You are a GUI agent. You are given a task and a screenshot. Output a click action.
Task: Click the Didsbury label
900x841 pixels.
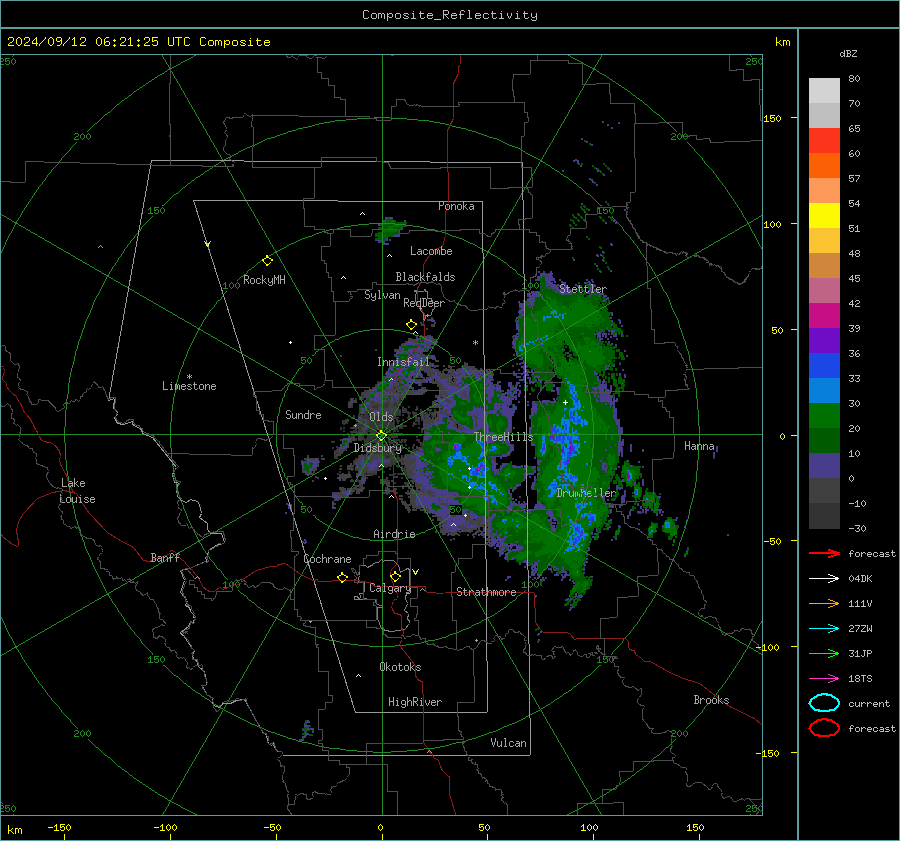point(377,448)
